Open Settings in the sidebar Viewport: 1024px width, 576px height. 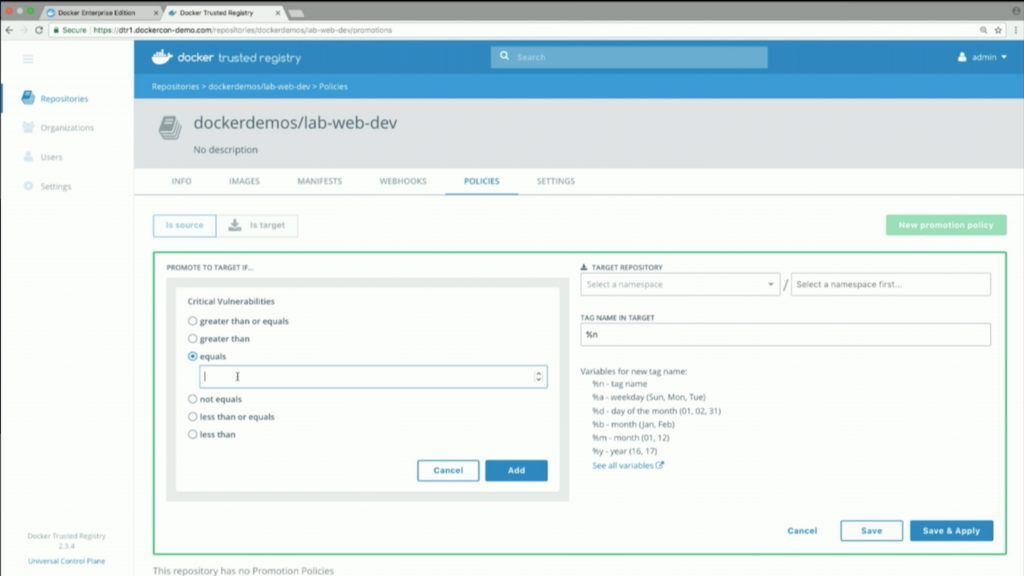pyautogui.click(x=56, y=186)
